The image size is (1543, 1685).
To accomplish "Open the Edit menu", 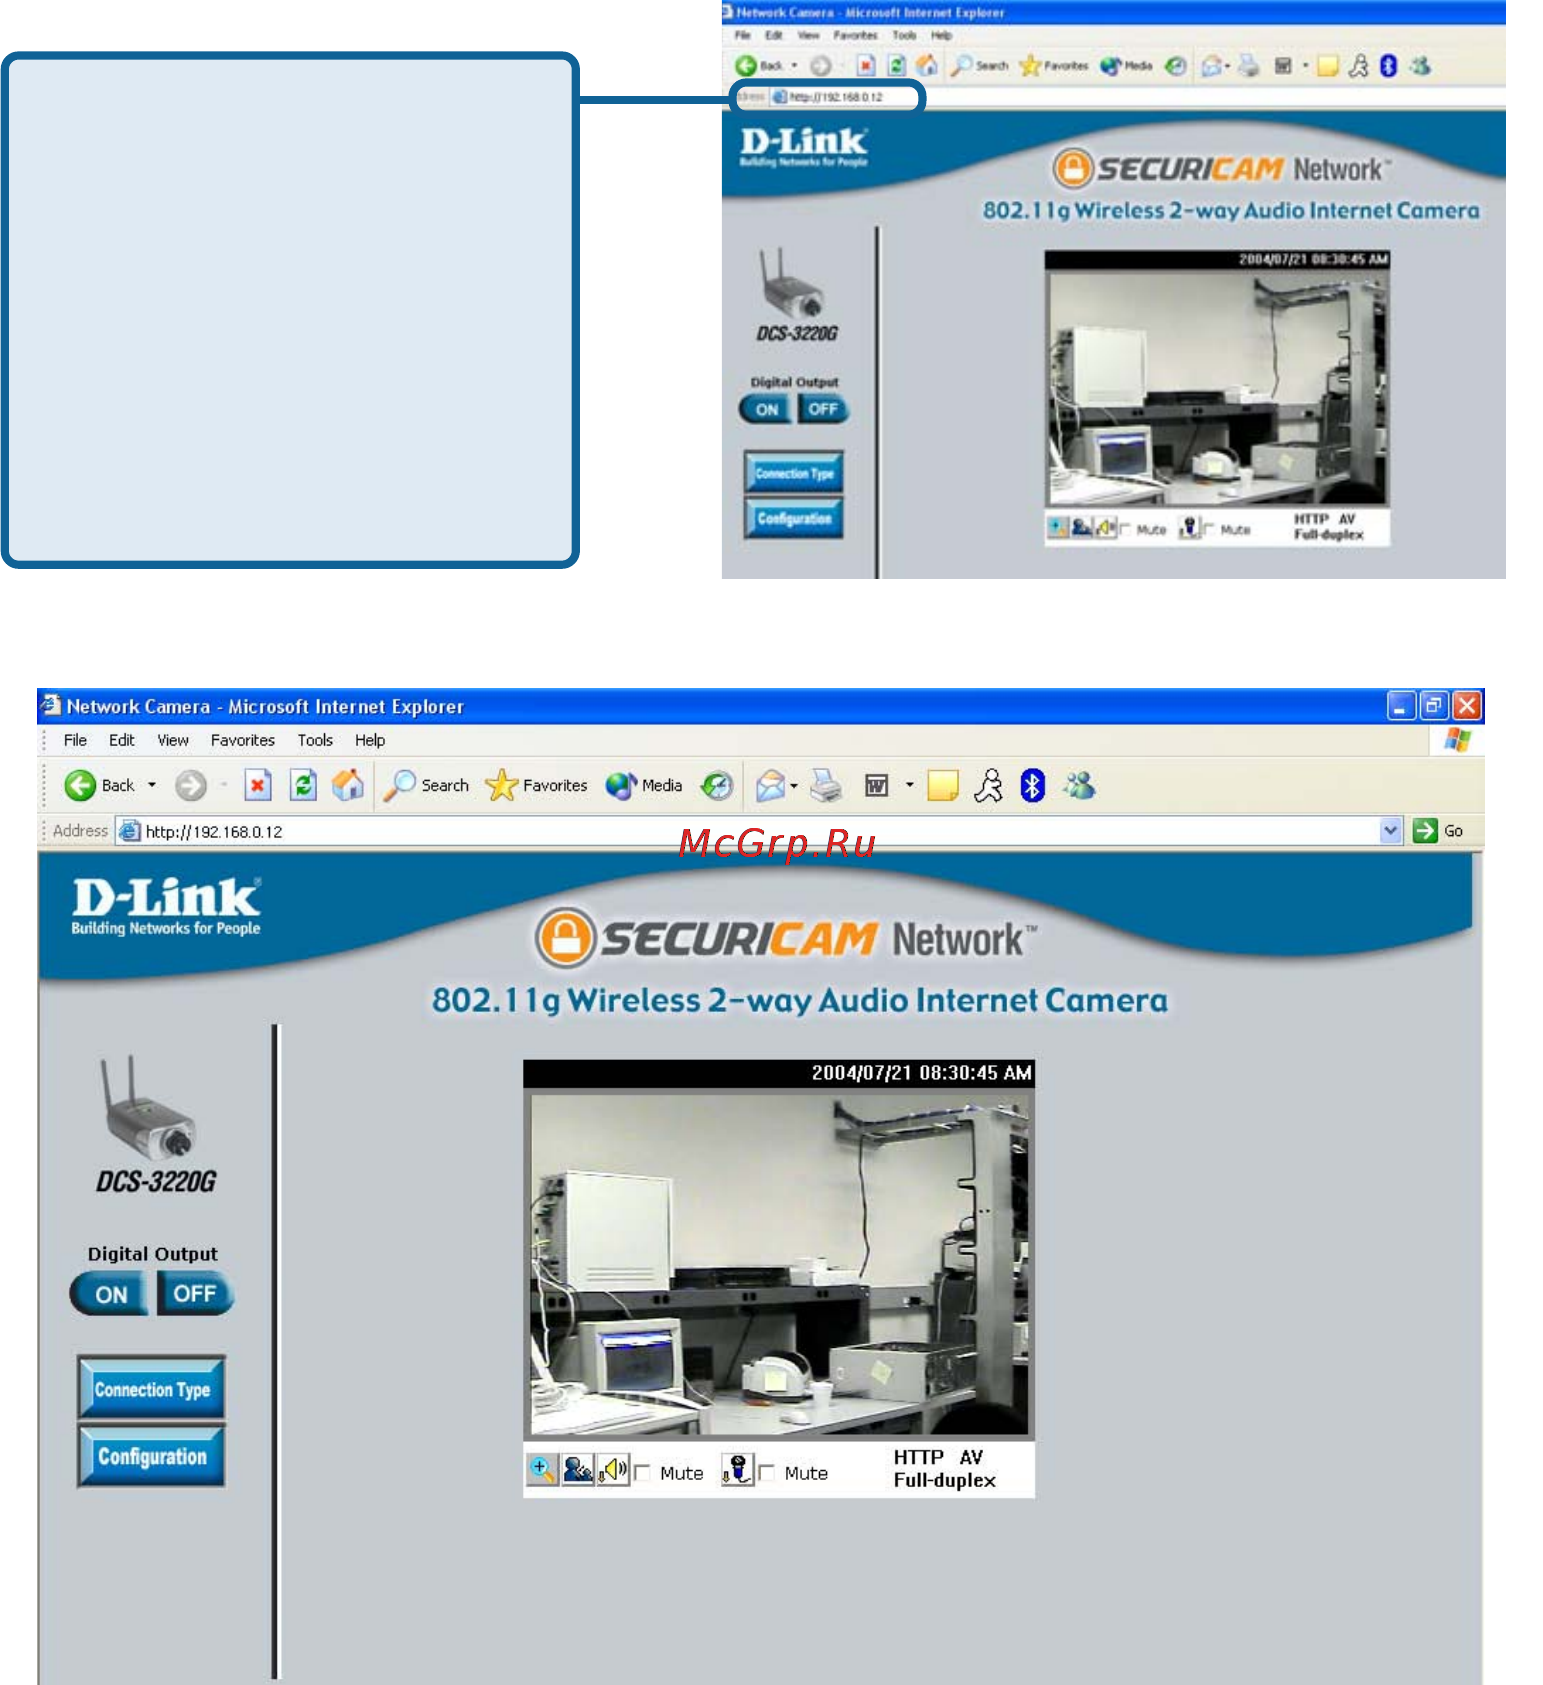I will coord(122,740).
